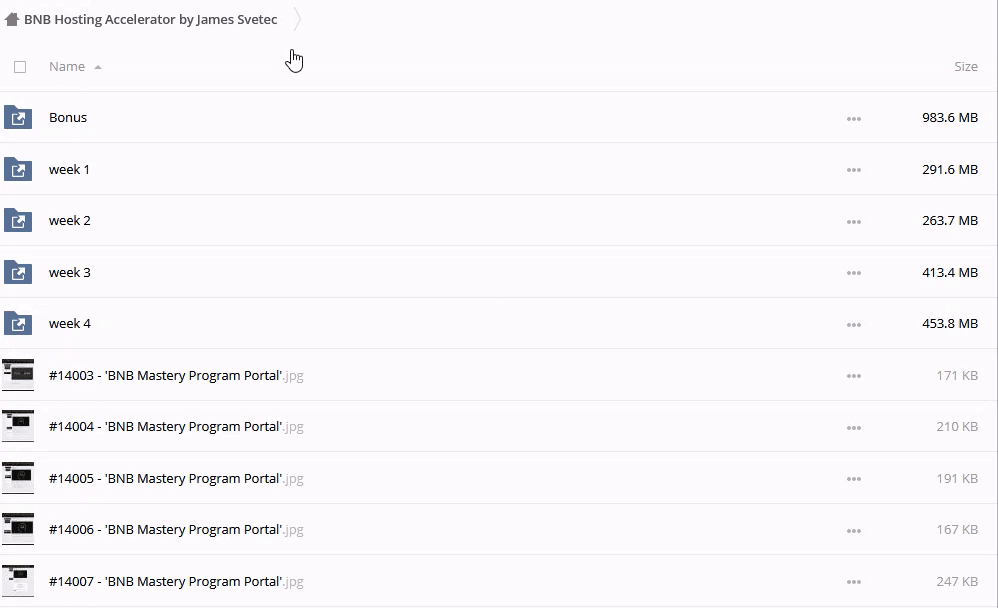Click the week 2 folder icon
This screenshot has width=998, height=608.
pyautogui.click(x=18, y=221)
